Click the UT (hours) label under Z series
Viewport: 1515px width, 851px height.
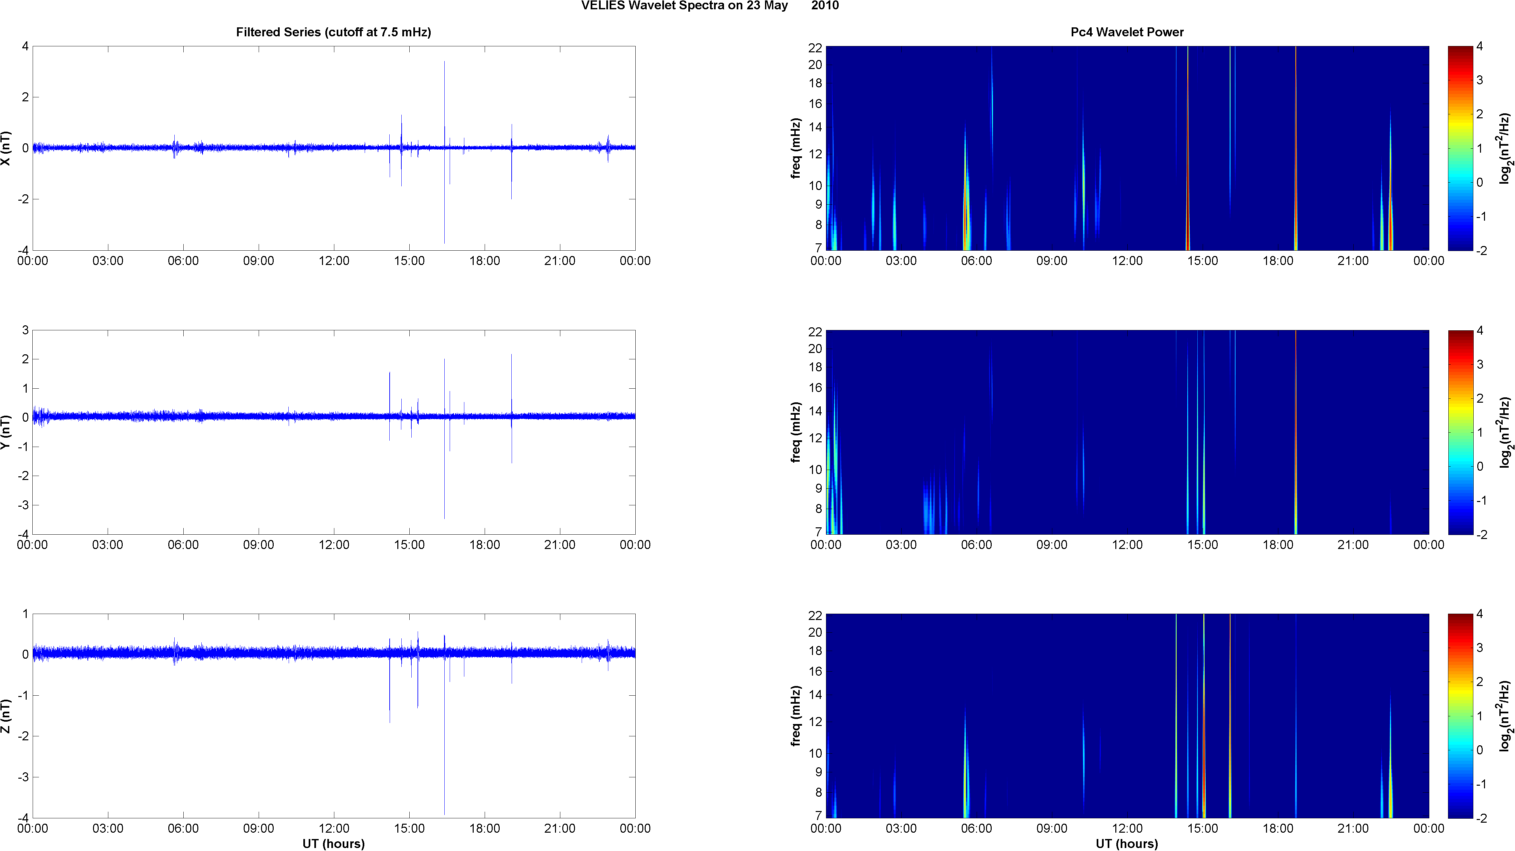click(333, 844)
